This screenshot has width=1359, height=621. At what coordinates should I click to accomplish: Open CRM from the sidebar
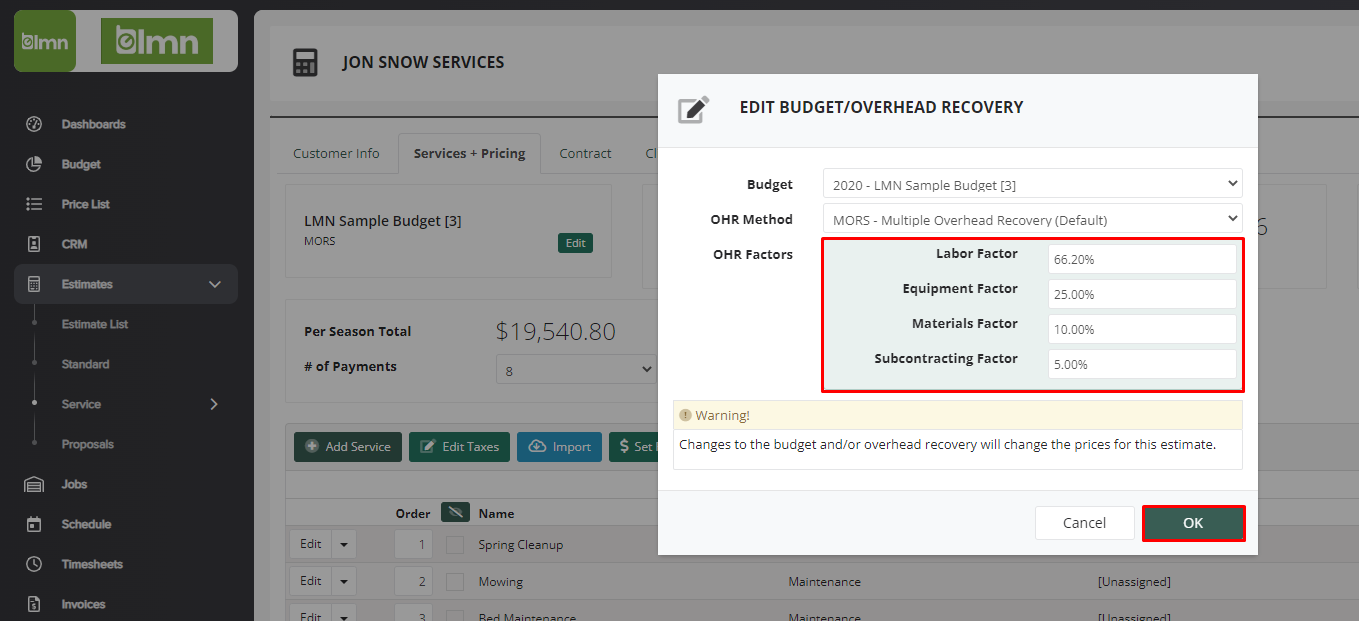coord(74,244)
